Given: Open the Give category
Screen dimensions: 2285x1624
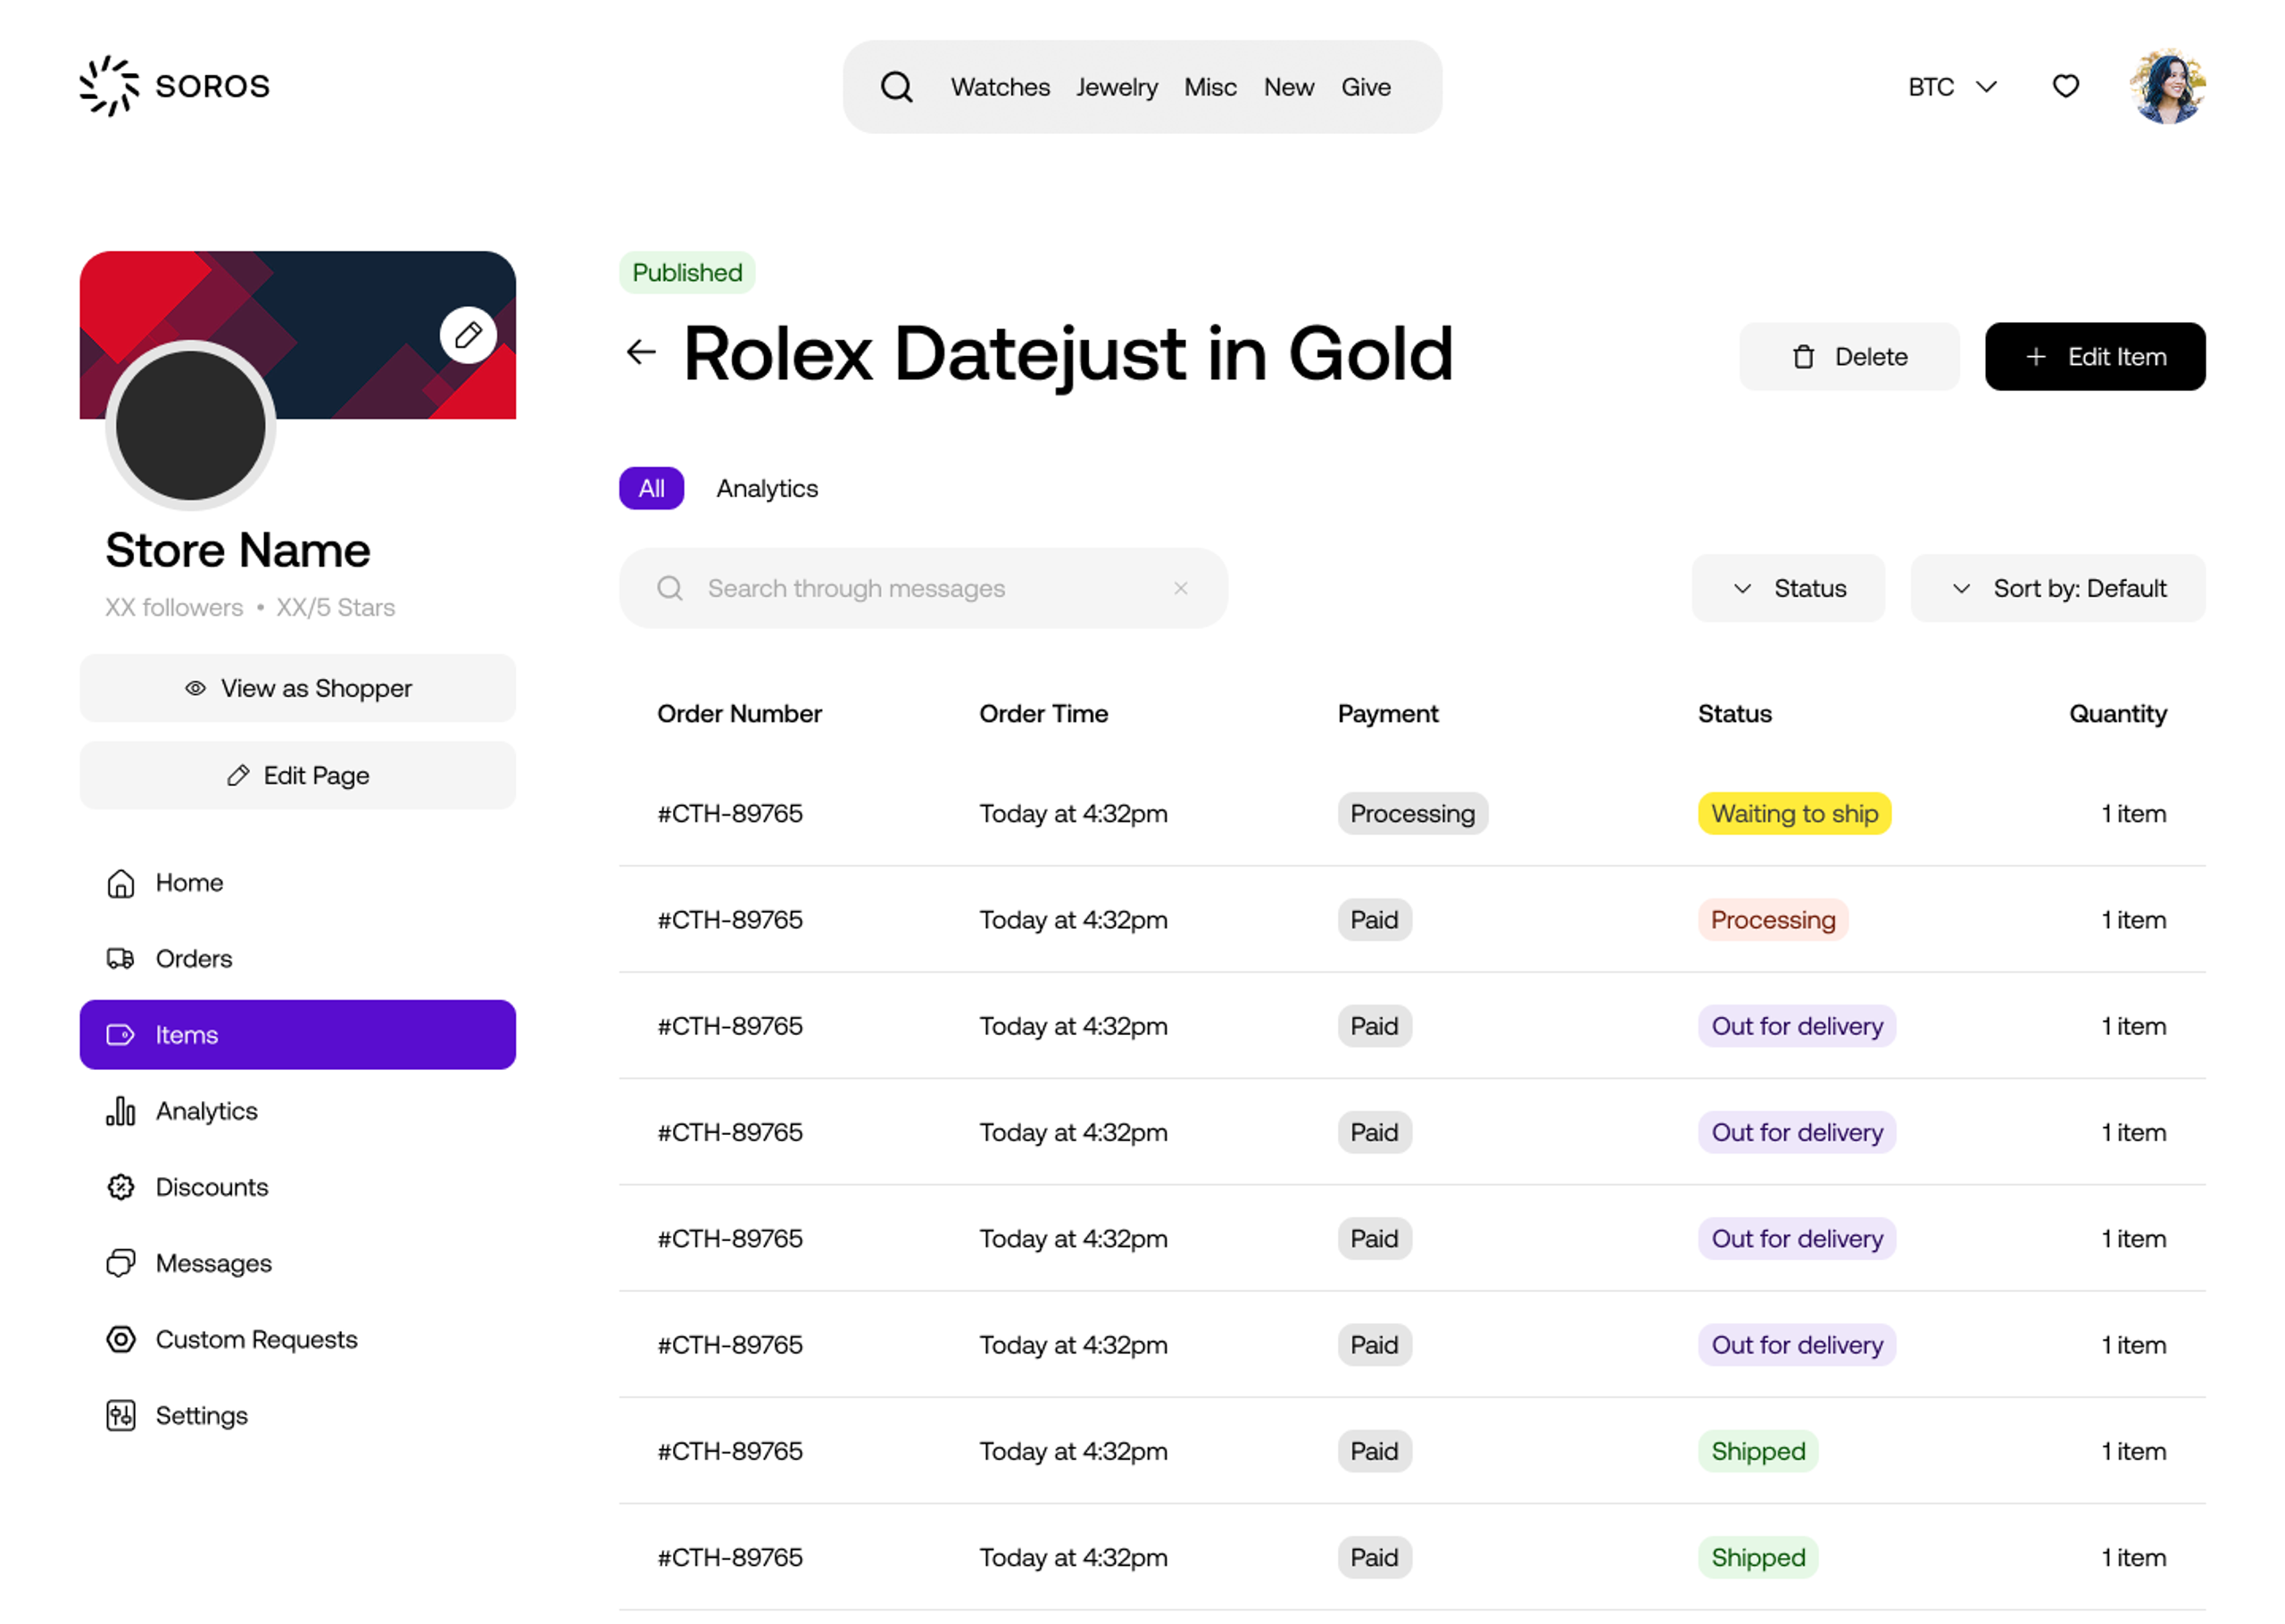Looking at the screenshot, I should (1366, 87).
